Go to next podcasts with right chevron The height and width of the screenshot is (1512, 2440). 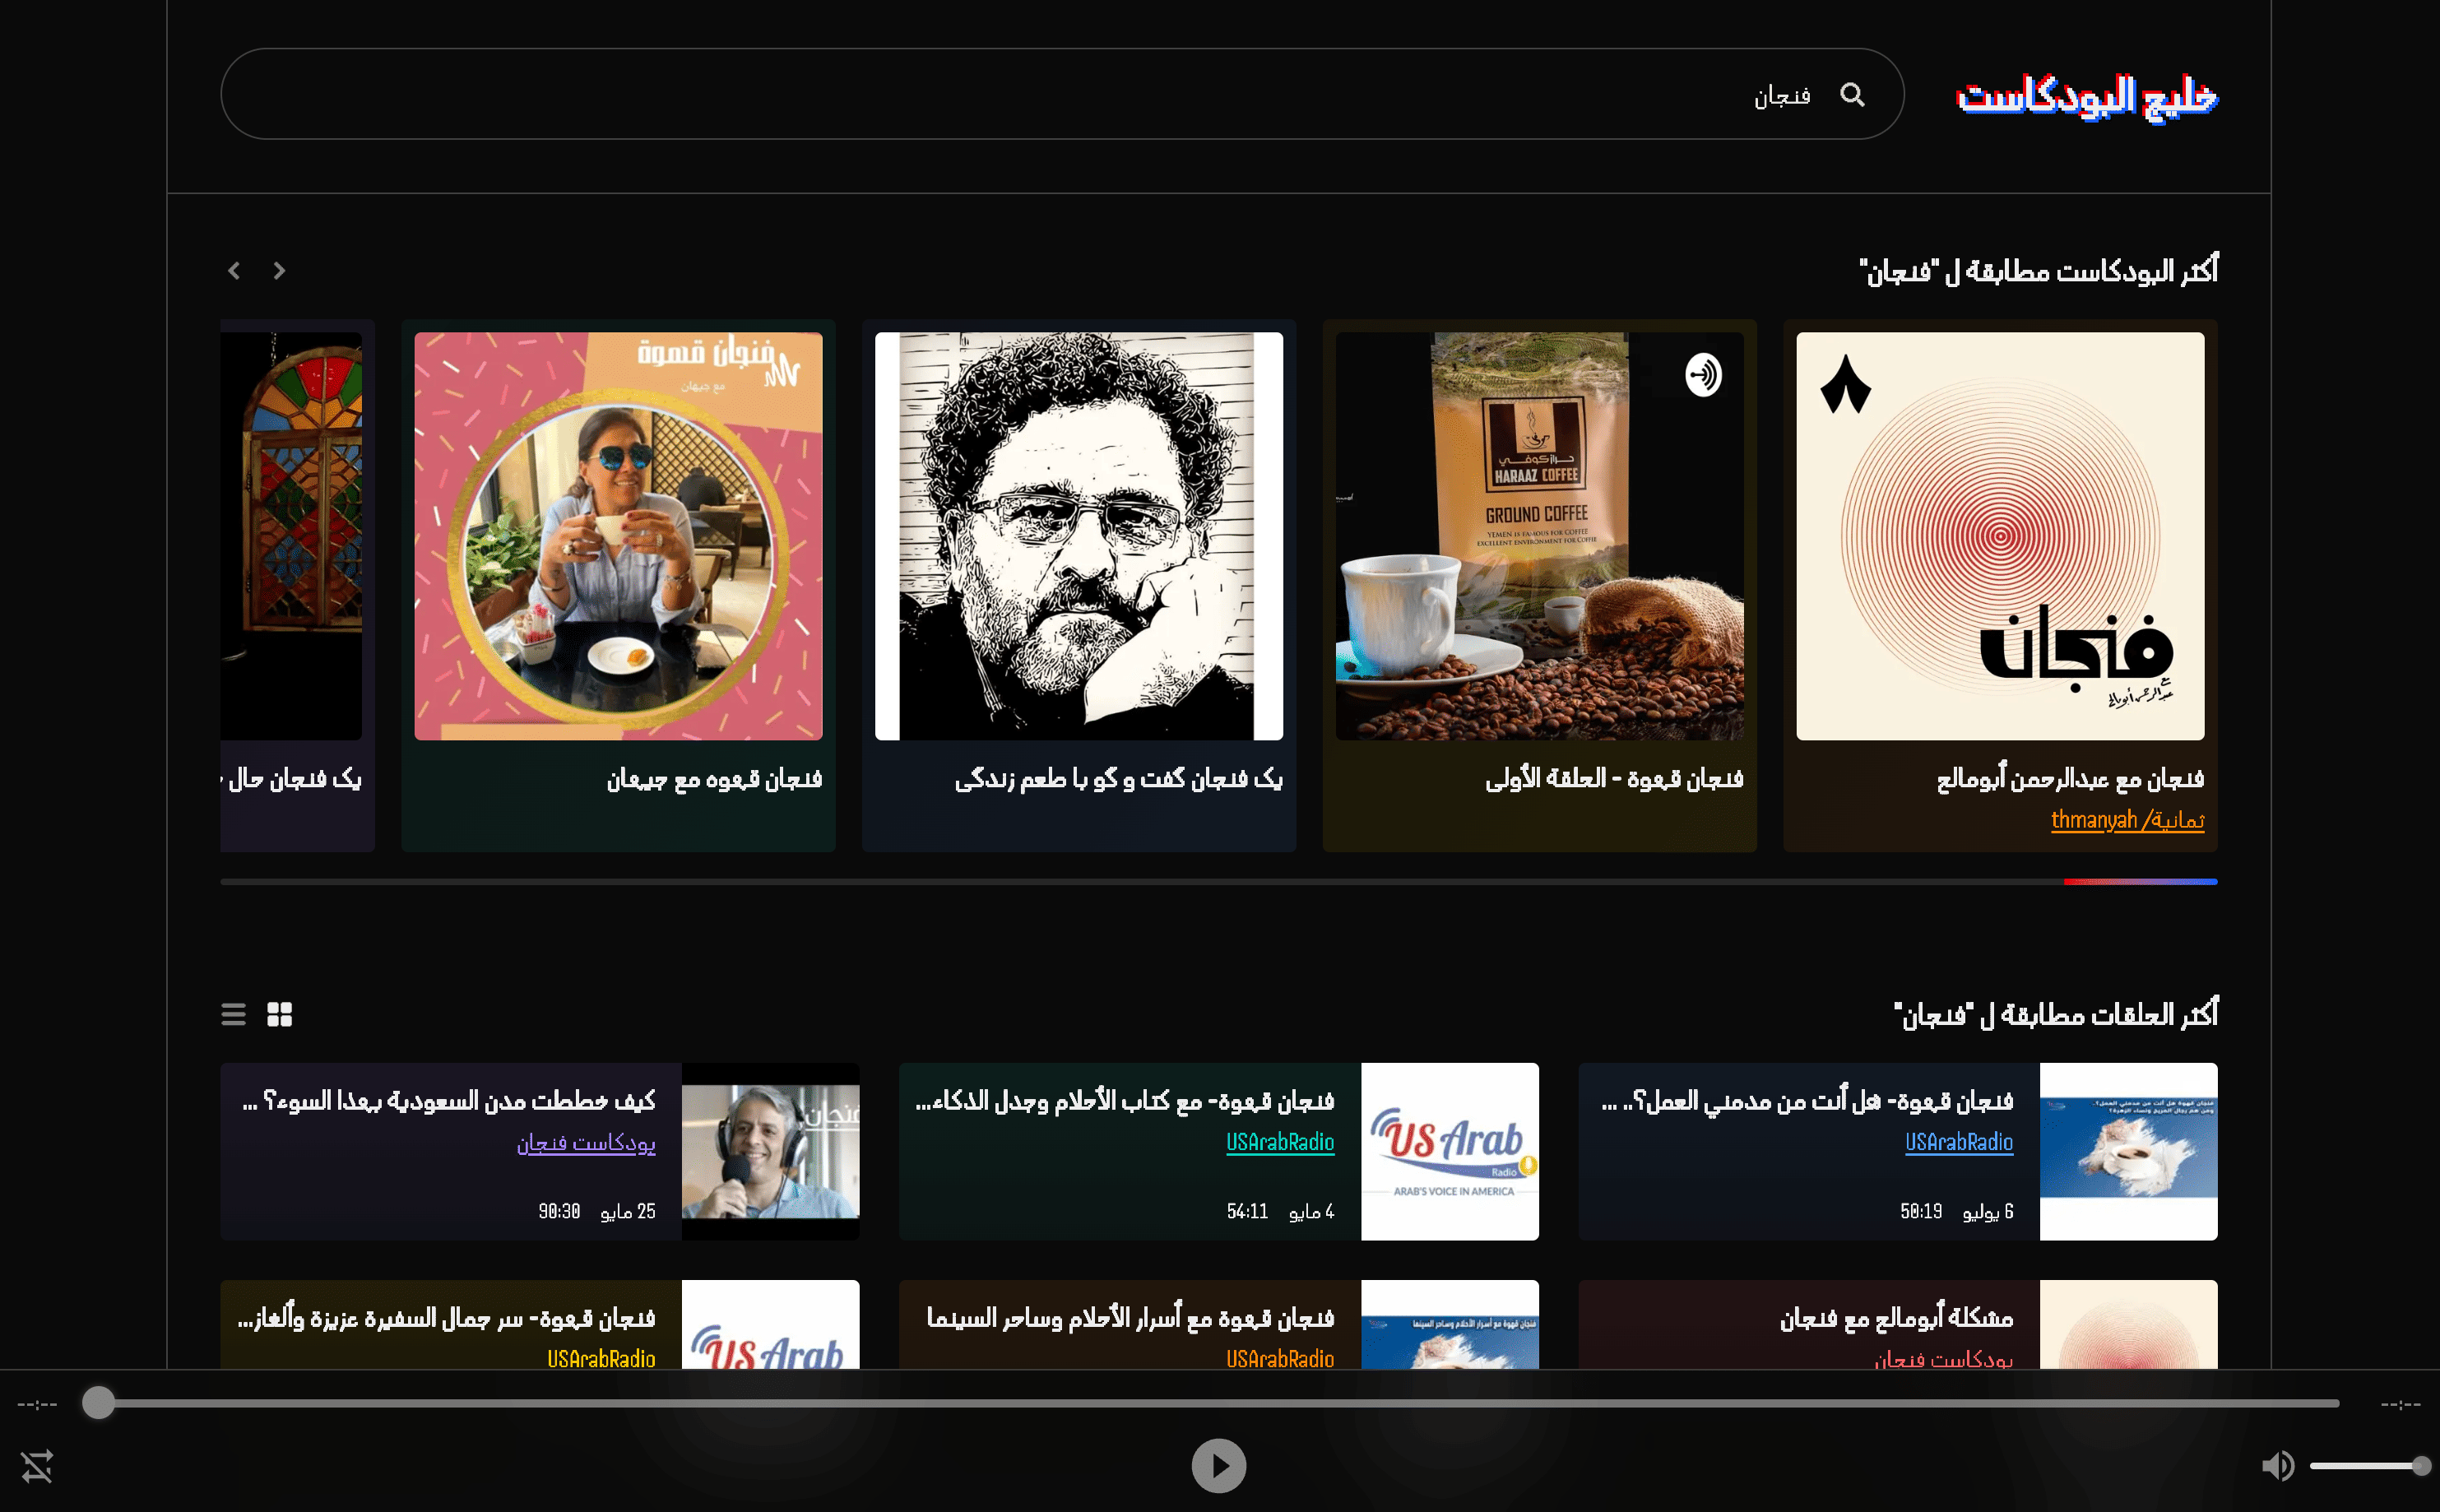click(279, 271)
